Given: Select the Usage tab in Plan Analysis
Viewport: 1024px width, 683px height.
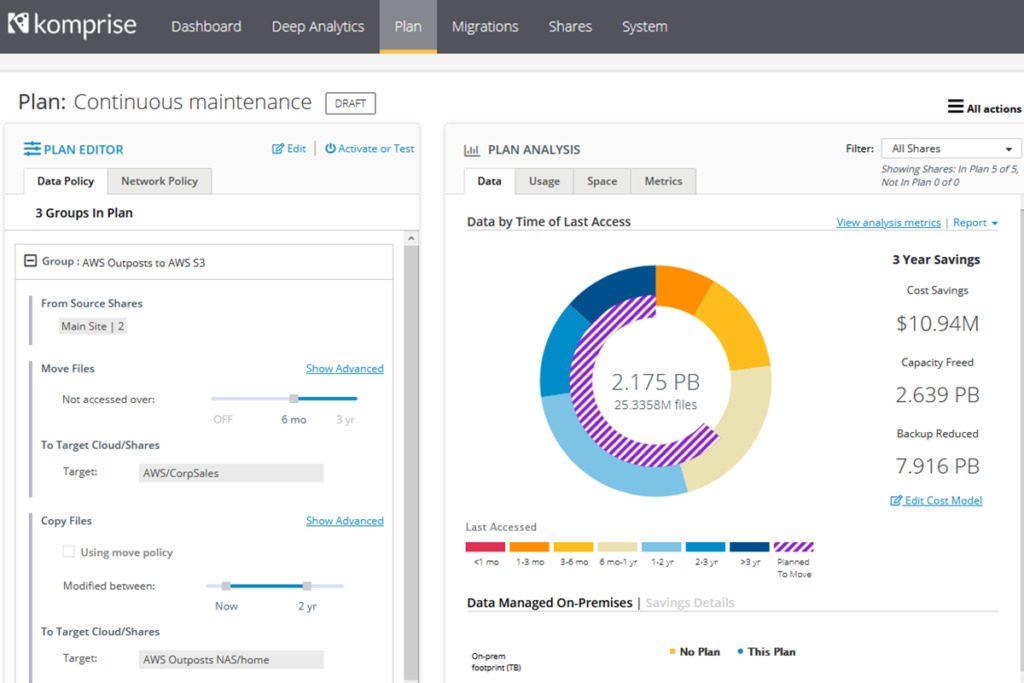Looking at the screenshot, I should tap(544, 181).
